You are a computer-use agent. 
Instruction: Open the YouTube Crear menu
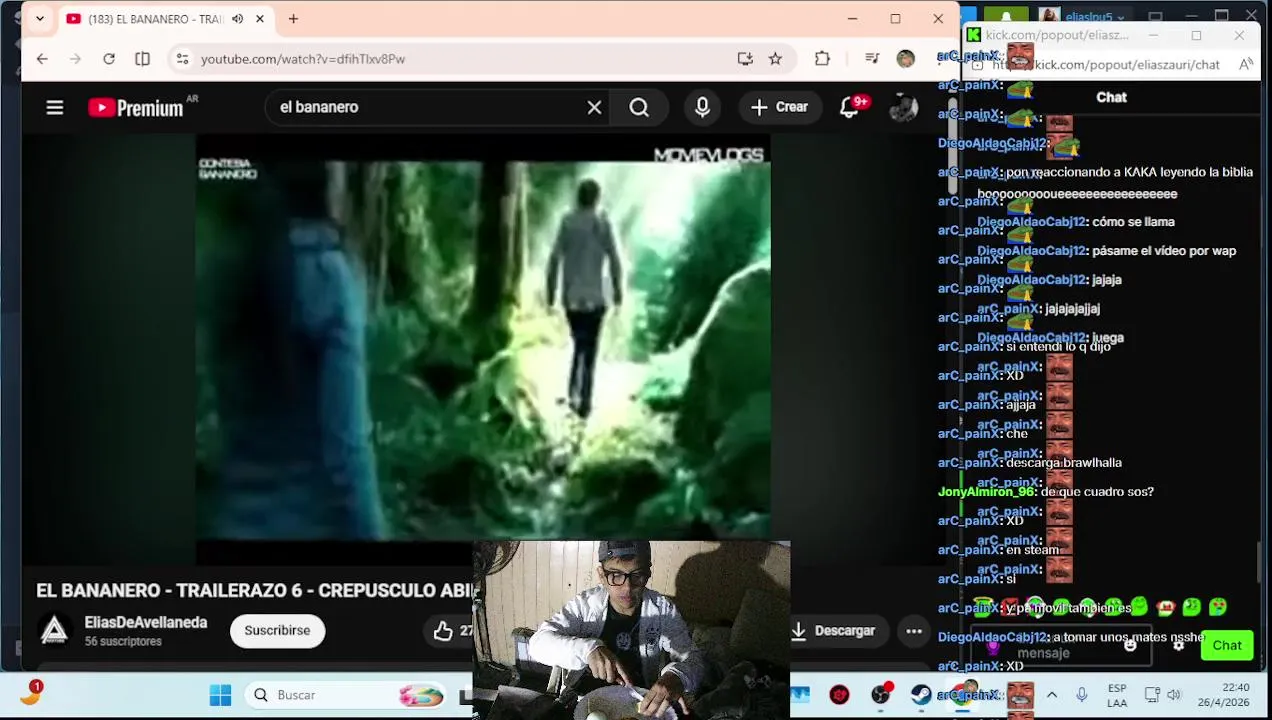click(779, 107)
